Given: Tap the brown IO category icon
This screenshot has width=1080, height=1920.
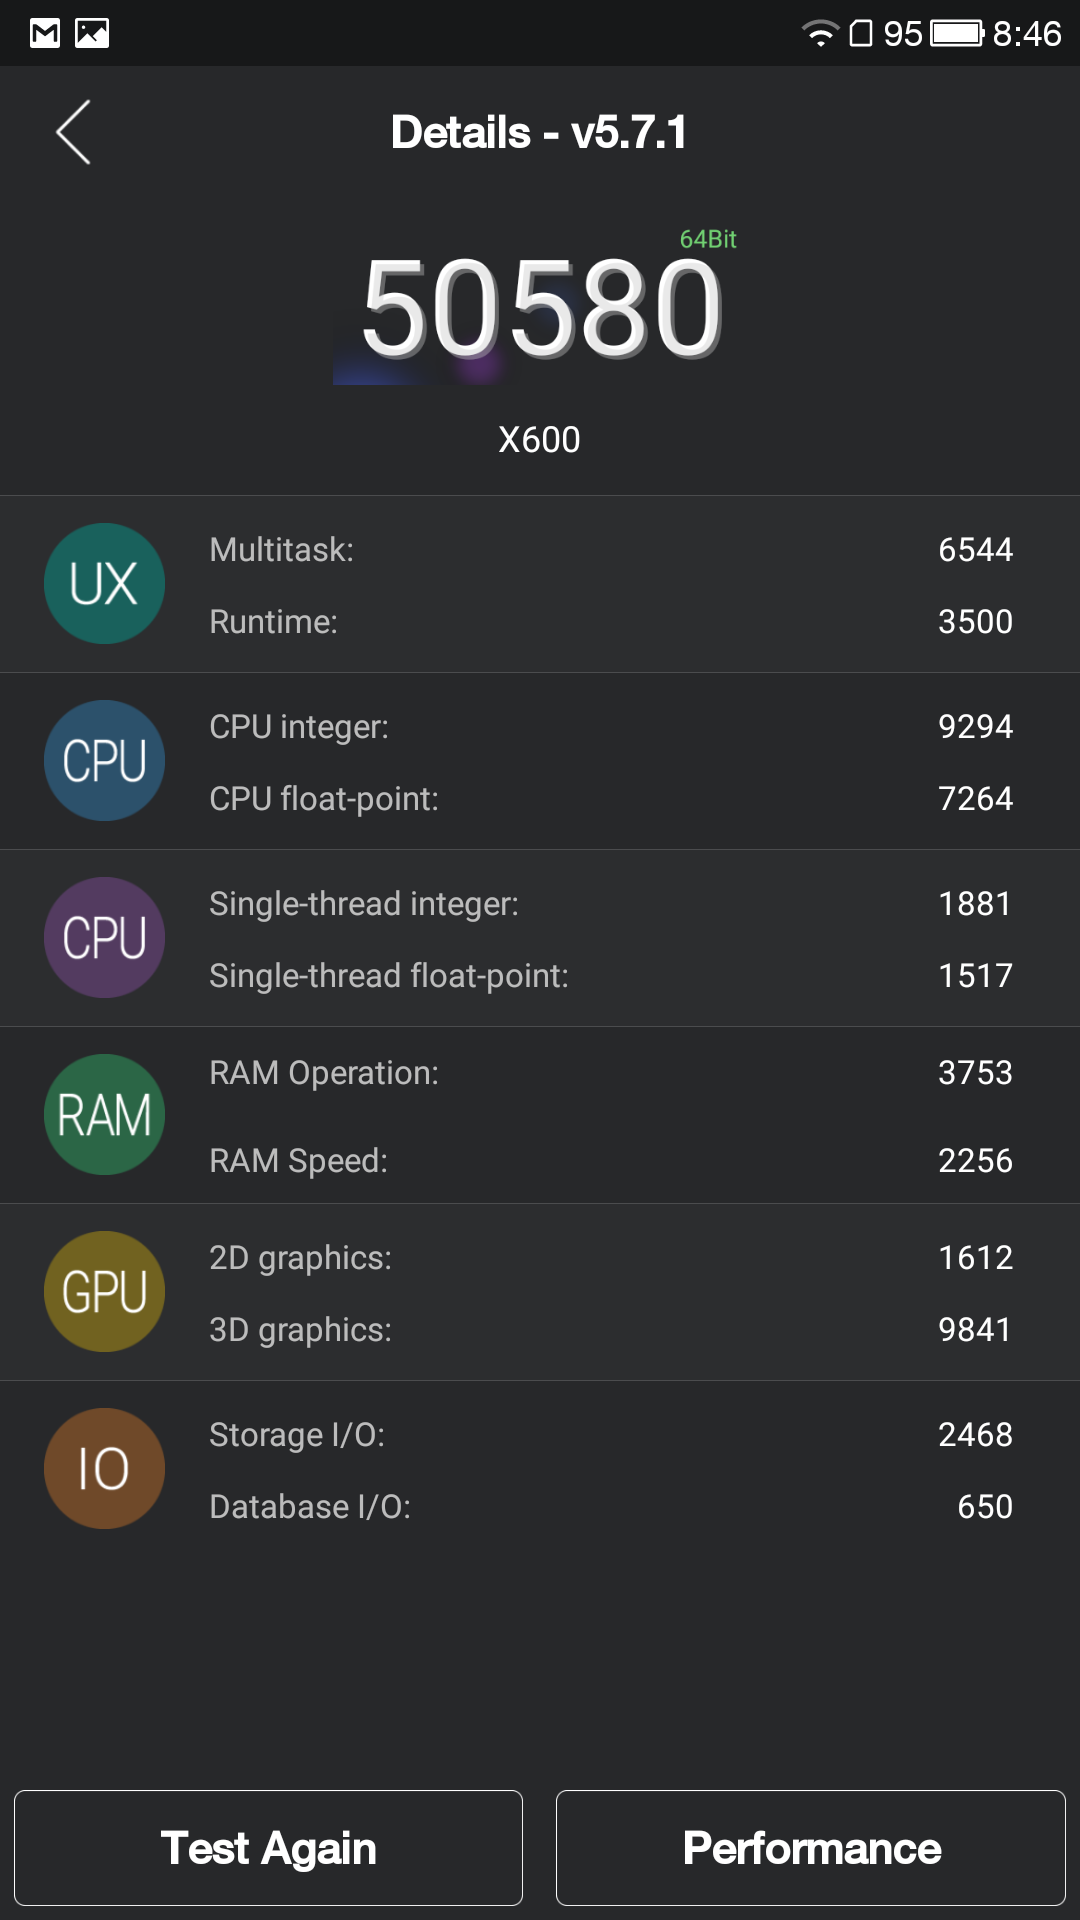Looking at the screenshot, I should pyautogui.click(x=104, y=1469).
